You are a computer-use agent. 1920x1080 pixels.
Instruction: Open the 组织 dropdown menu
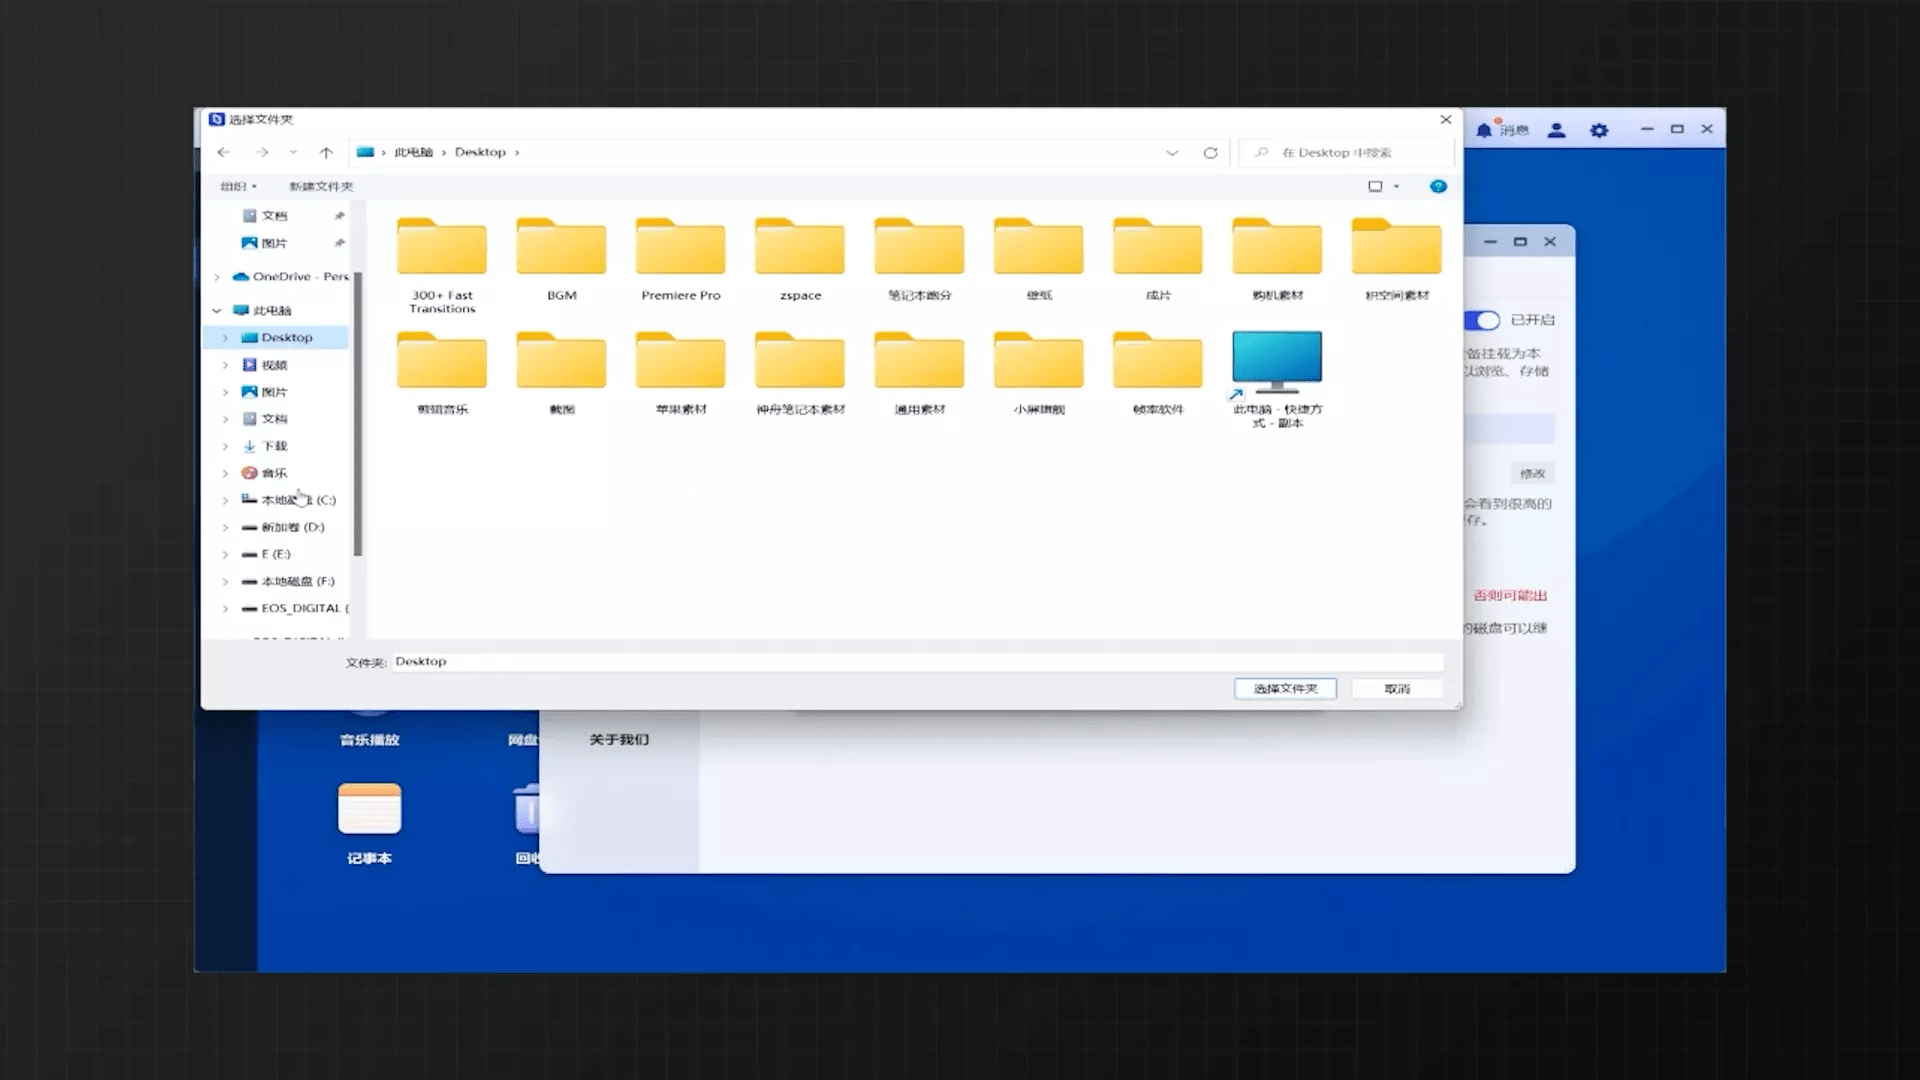pyautogui.click(x=238, y=186)
